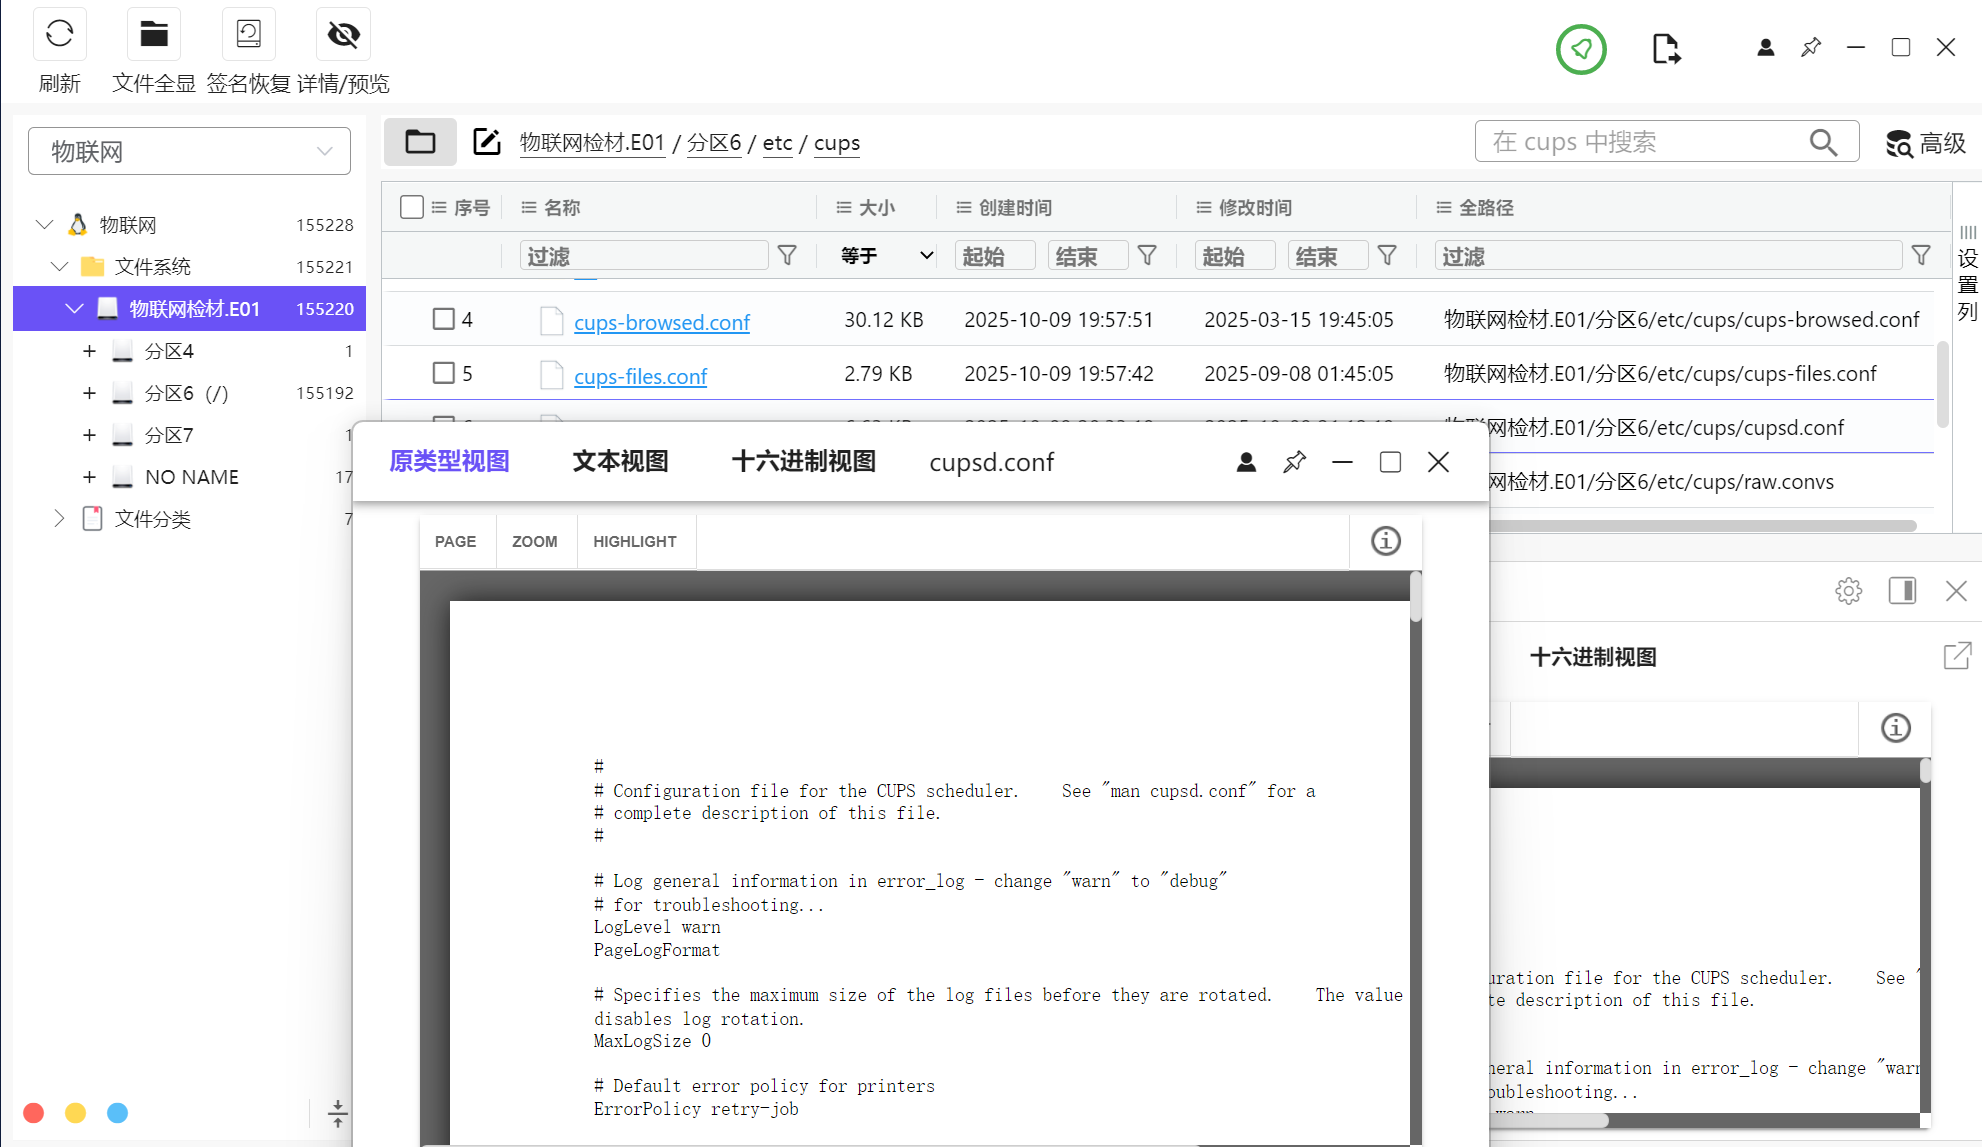
Task: Click the export file icon in title bar
Action: tap(1666, 49)
